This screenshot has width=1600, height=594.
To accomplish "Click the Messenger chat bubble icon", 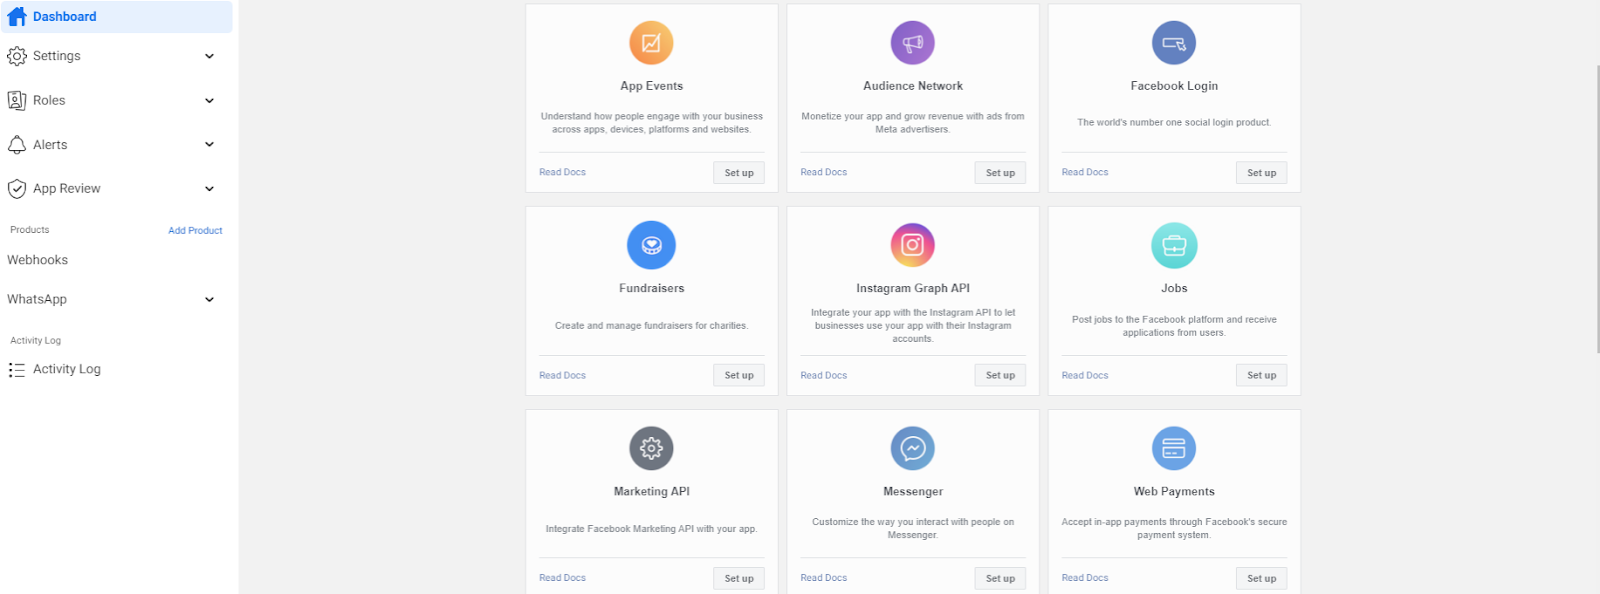I will pos(913,448).
